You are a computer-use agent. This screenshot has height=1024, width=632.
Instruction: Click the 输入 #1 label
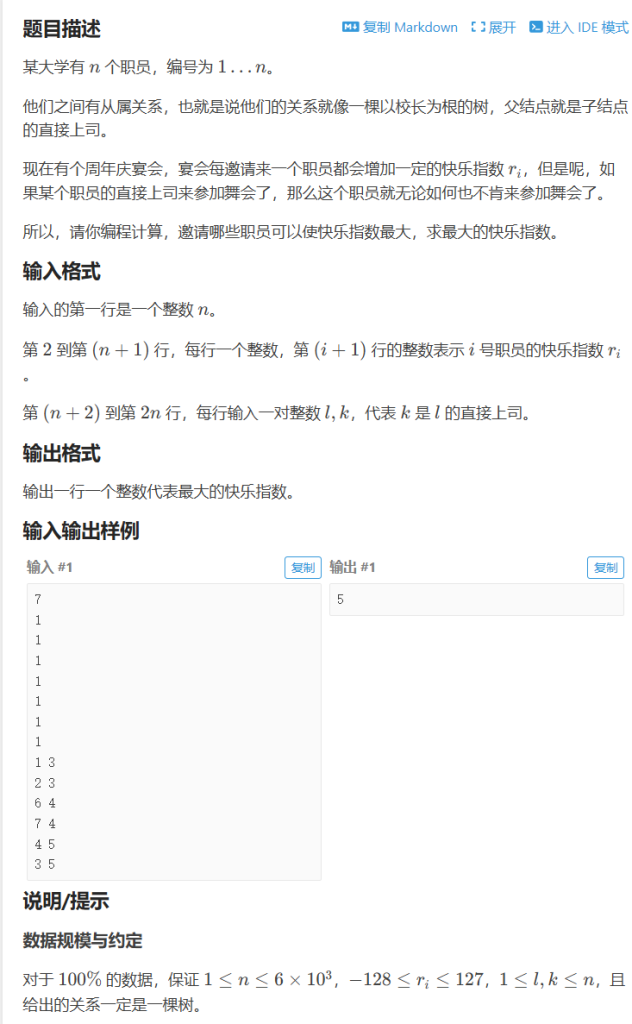pos(50,567)
